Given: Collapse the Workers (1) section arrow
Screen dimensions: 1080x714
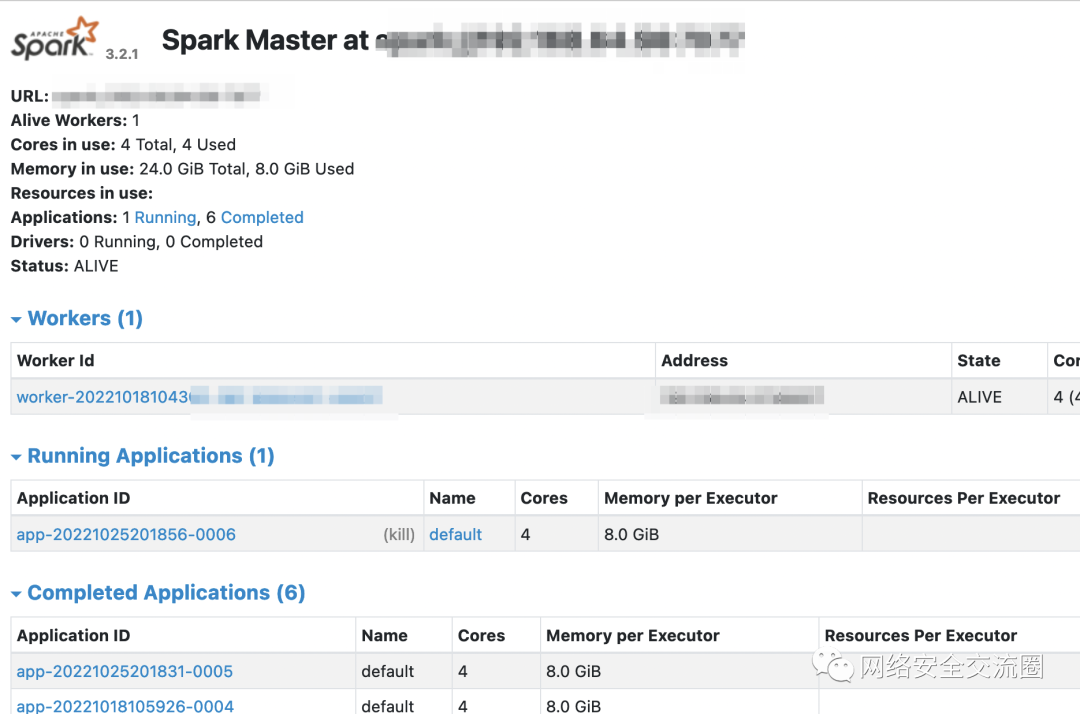Looking at the screenshot, I should pyautogui.click(x=17, y=319).
